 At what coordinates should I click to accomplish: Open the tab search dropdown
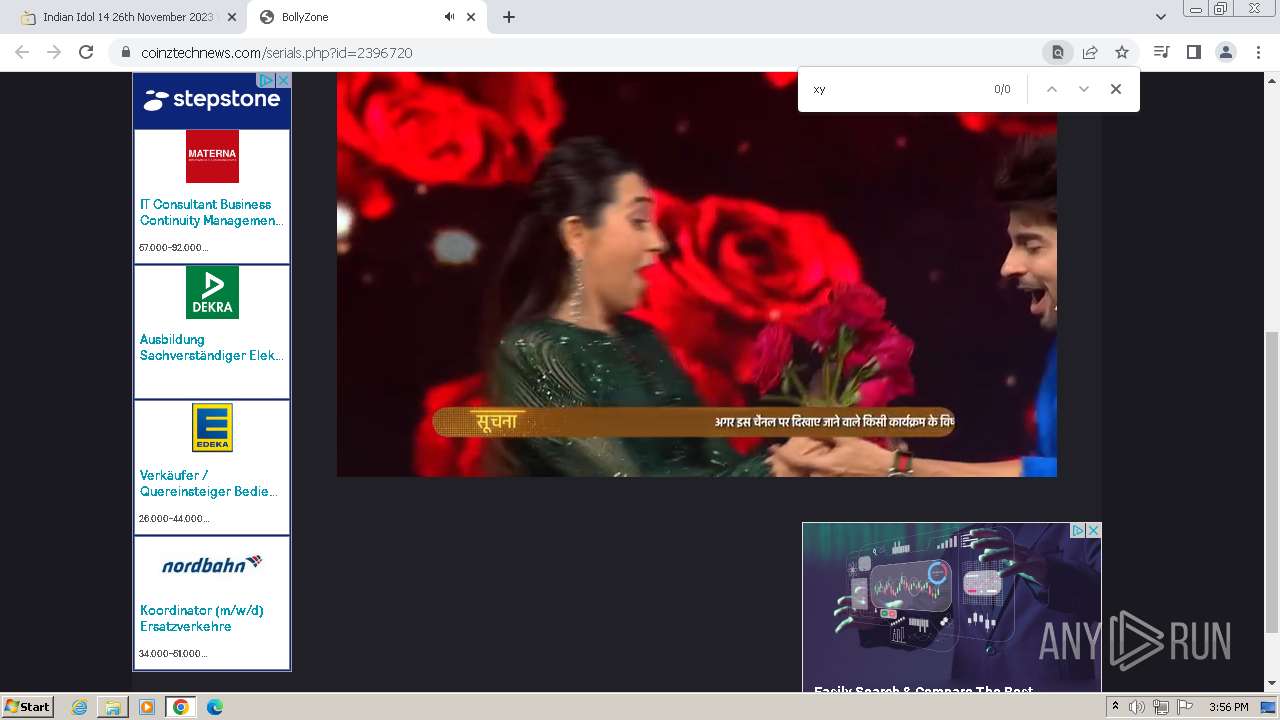[x=1160, y=17]
